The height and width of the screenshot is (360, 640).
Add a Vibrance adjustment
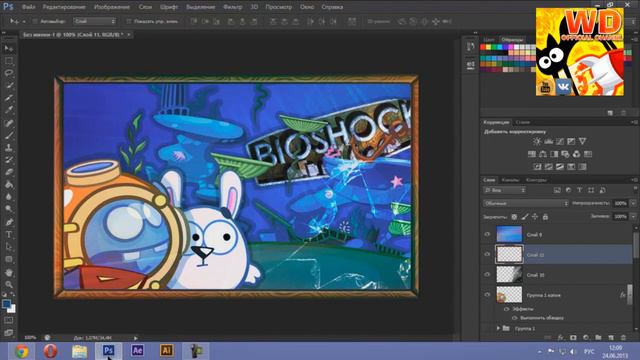coord(582,142)
